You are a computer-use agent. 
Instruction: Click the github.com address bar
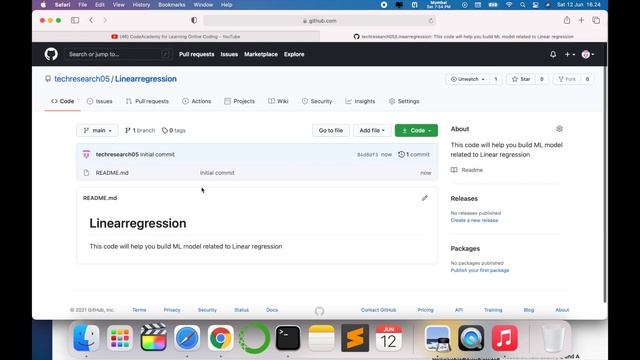320,20
